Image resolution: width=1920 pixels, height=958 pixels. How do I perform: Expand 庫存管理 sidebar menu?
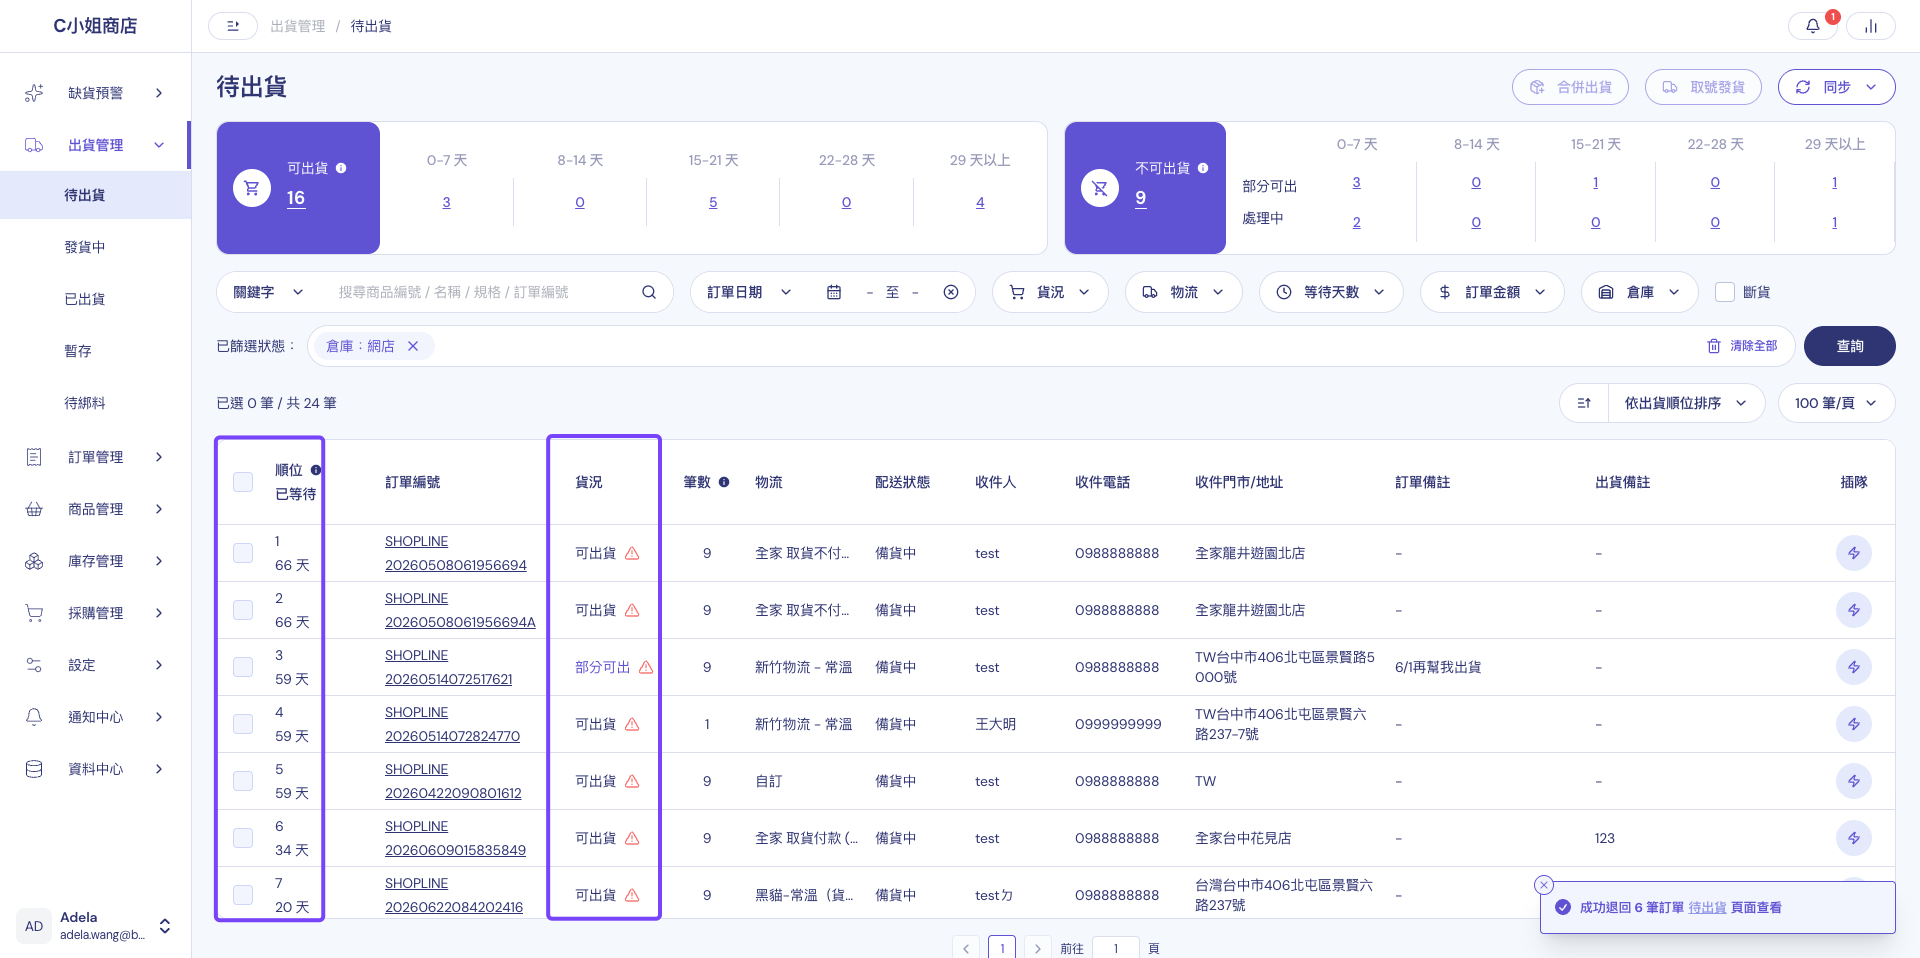(95, 561)
